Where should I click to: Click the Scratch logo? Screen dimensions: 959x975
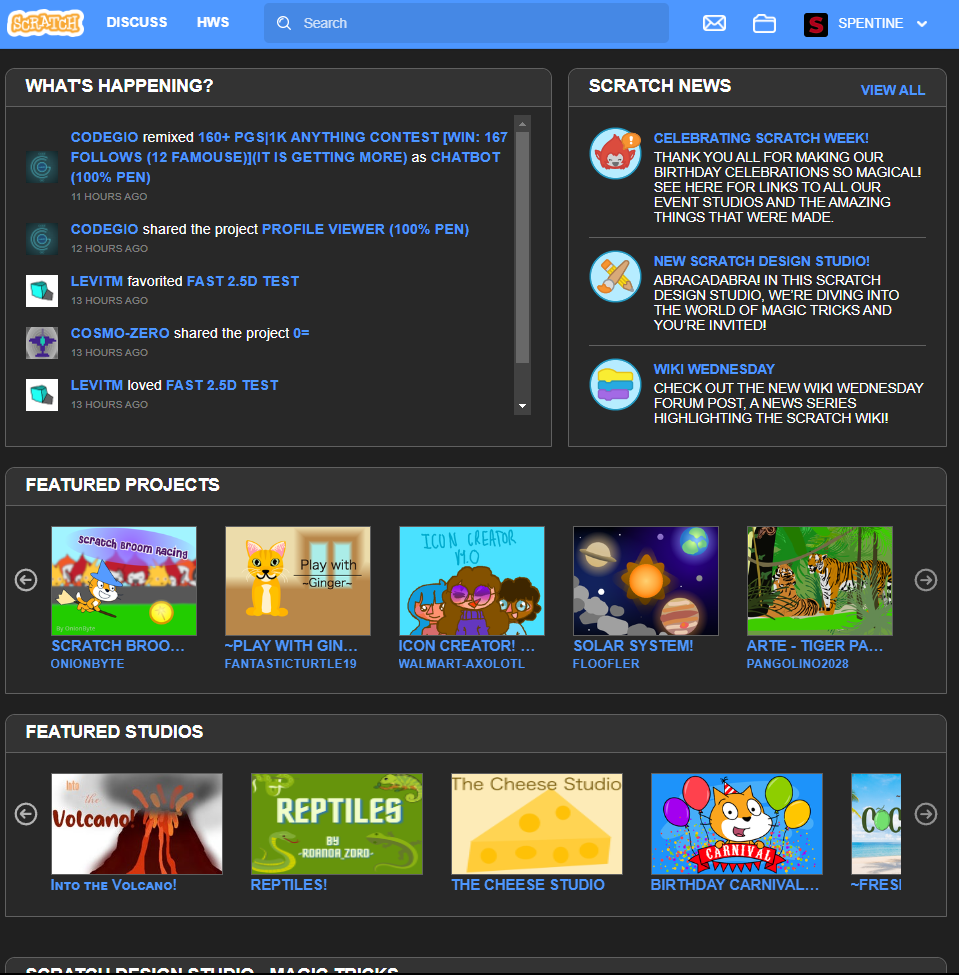coord(45,23)
